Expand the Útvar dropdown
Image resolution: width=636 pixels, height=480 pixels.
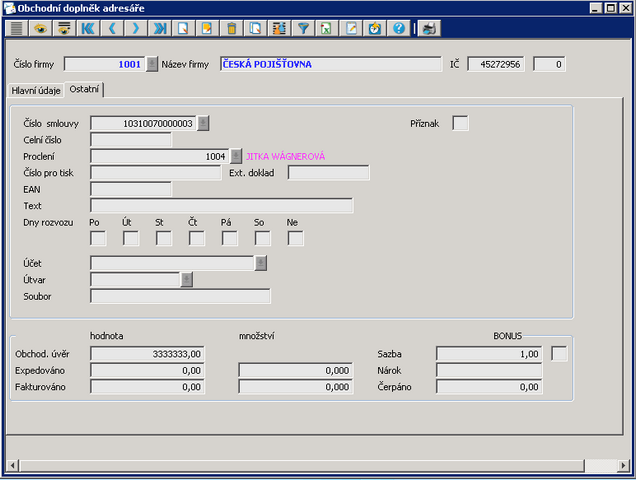(x=186, y=280)
